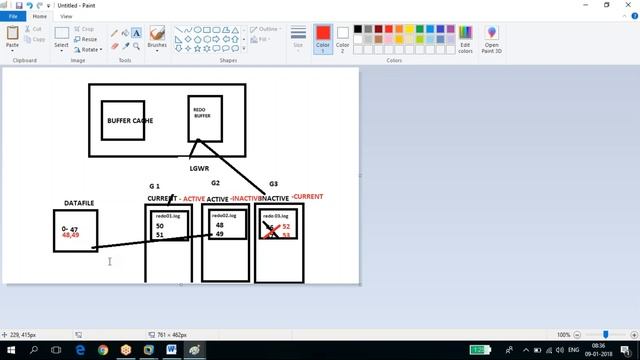640x360 pixels.
Task: Click the zoom in plus button
Action: 634,335
